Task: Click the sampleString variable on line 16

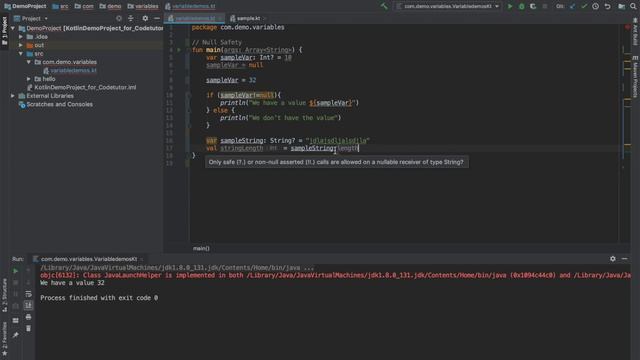Action: 242,140
